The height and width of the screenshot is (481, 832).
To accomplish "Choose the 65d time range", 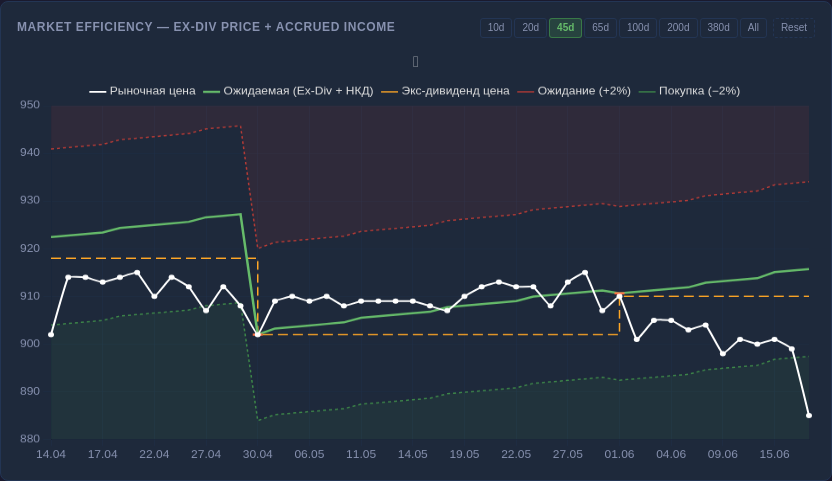I will point(600,28).
